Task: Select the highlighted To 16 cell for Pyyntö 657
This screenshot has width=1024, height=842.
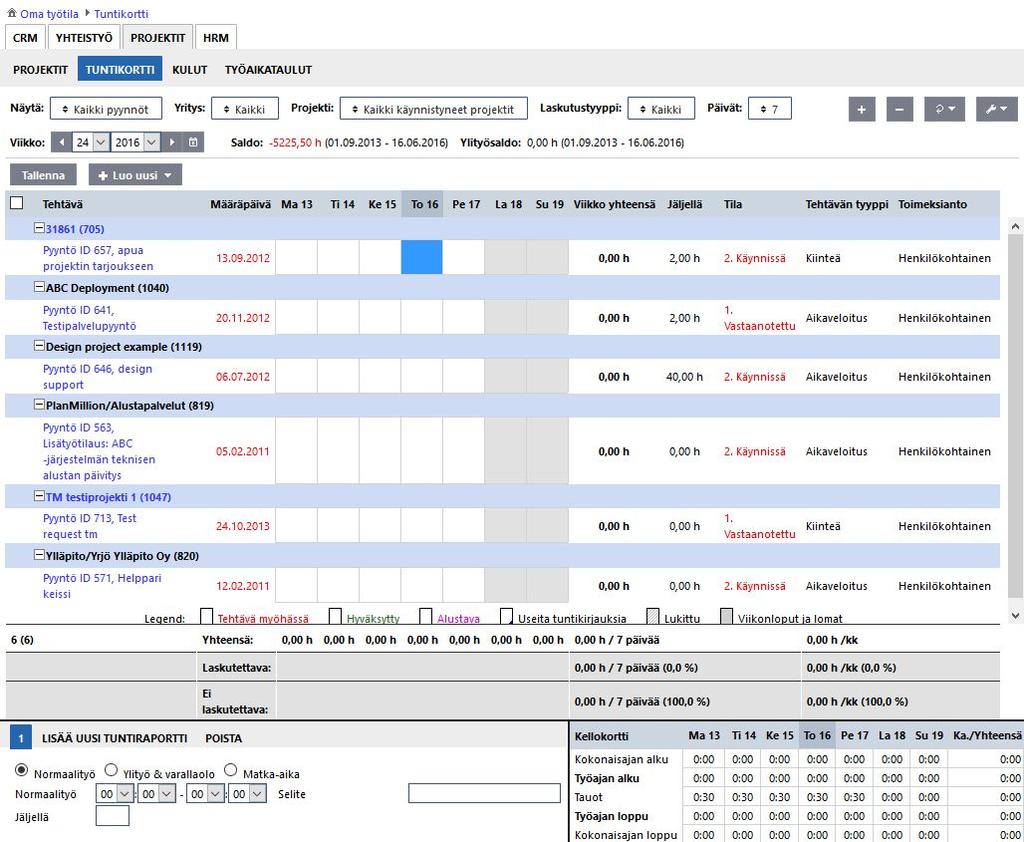Action: 422,257
